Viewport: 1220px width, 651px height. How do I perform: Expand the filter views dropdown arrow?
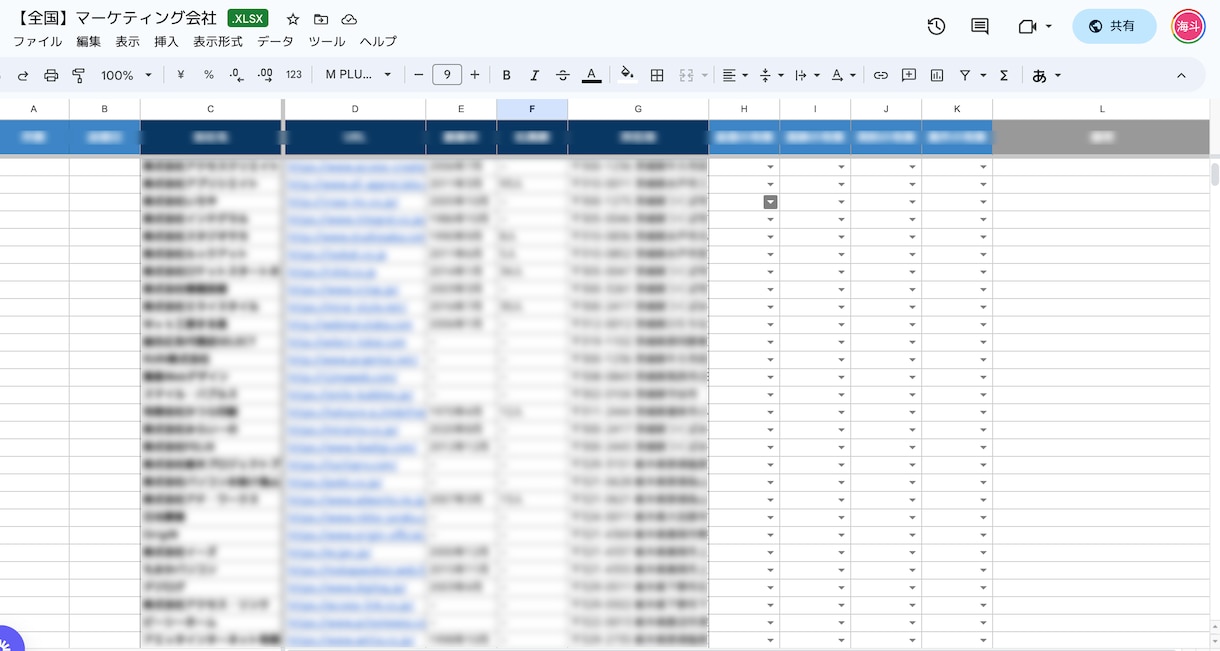click(983, 75)
